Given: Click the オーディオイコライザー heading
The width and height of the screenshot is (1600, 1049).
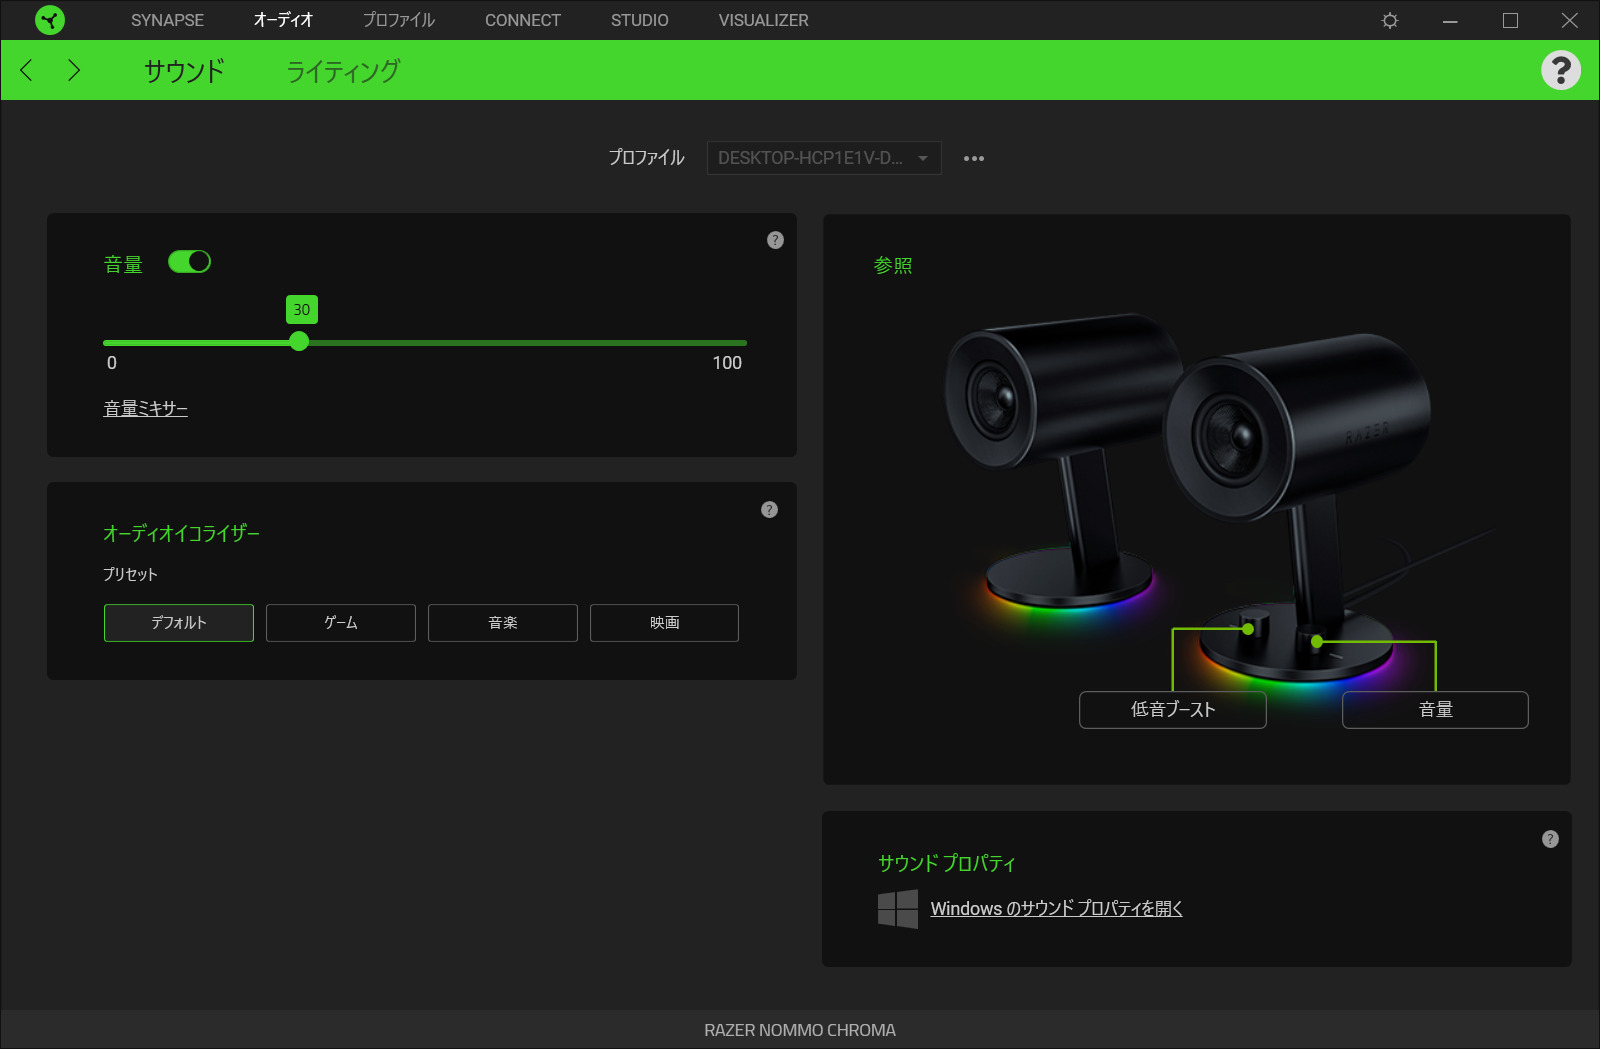Looking at the screenshot, I should (x=181, y=534).
